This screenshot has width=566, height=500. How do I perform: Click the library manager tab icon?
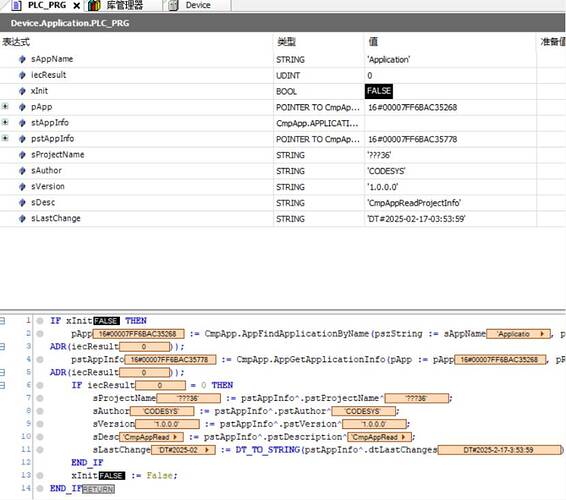[x=94, y=5]
